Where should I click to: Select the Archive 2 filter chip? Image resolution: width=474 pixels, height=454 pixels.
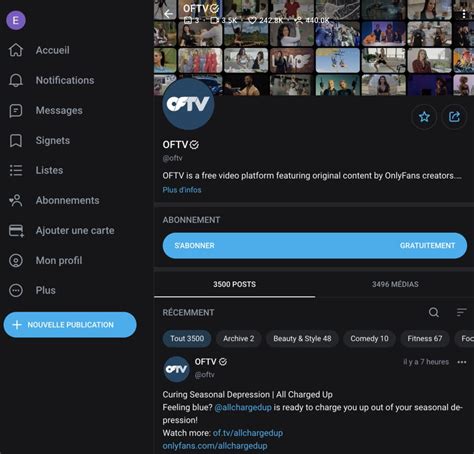tap(239, 339)
